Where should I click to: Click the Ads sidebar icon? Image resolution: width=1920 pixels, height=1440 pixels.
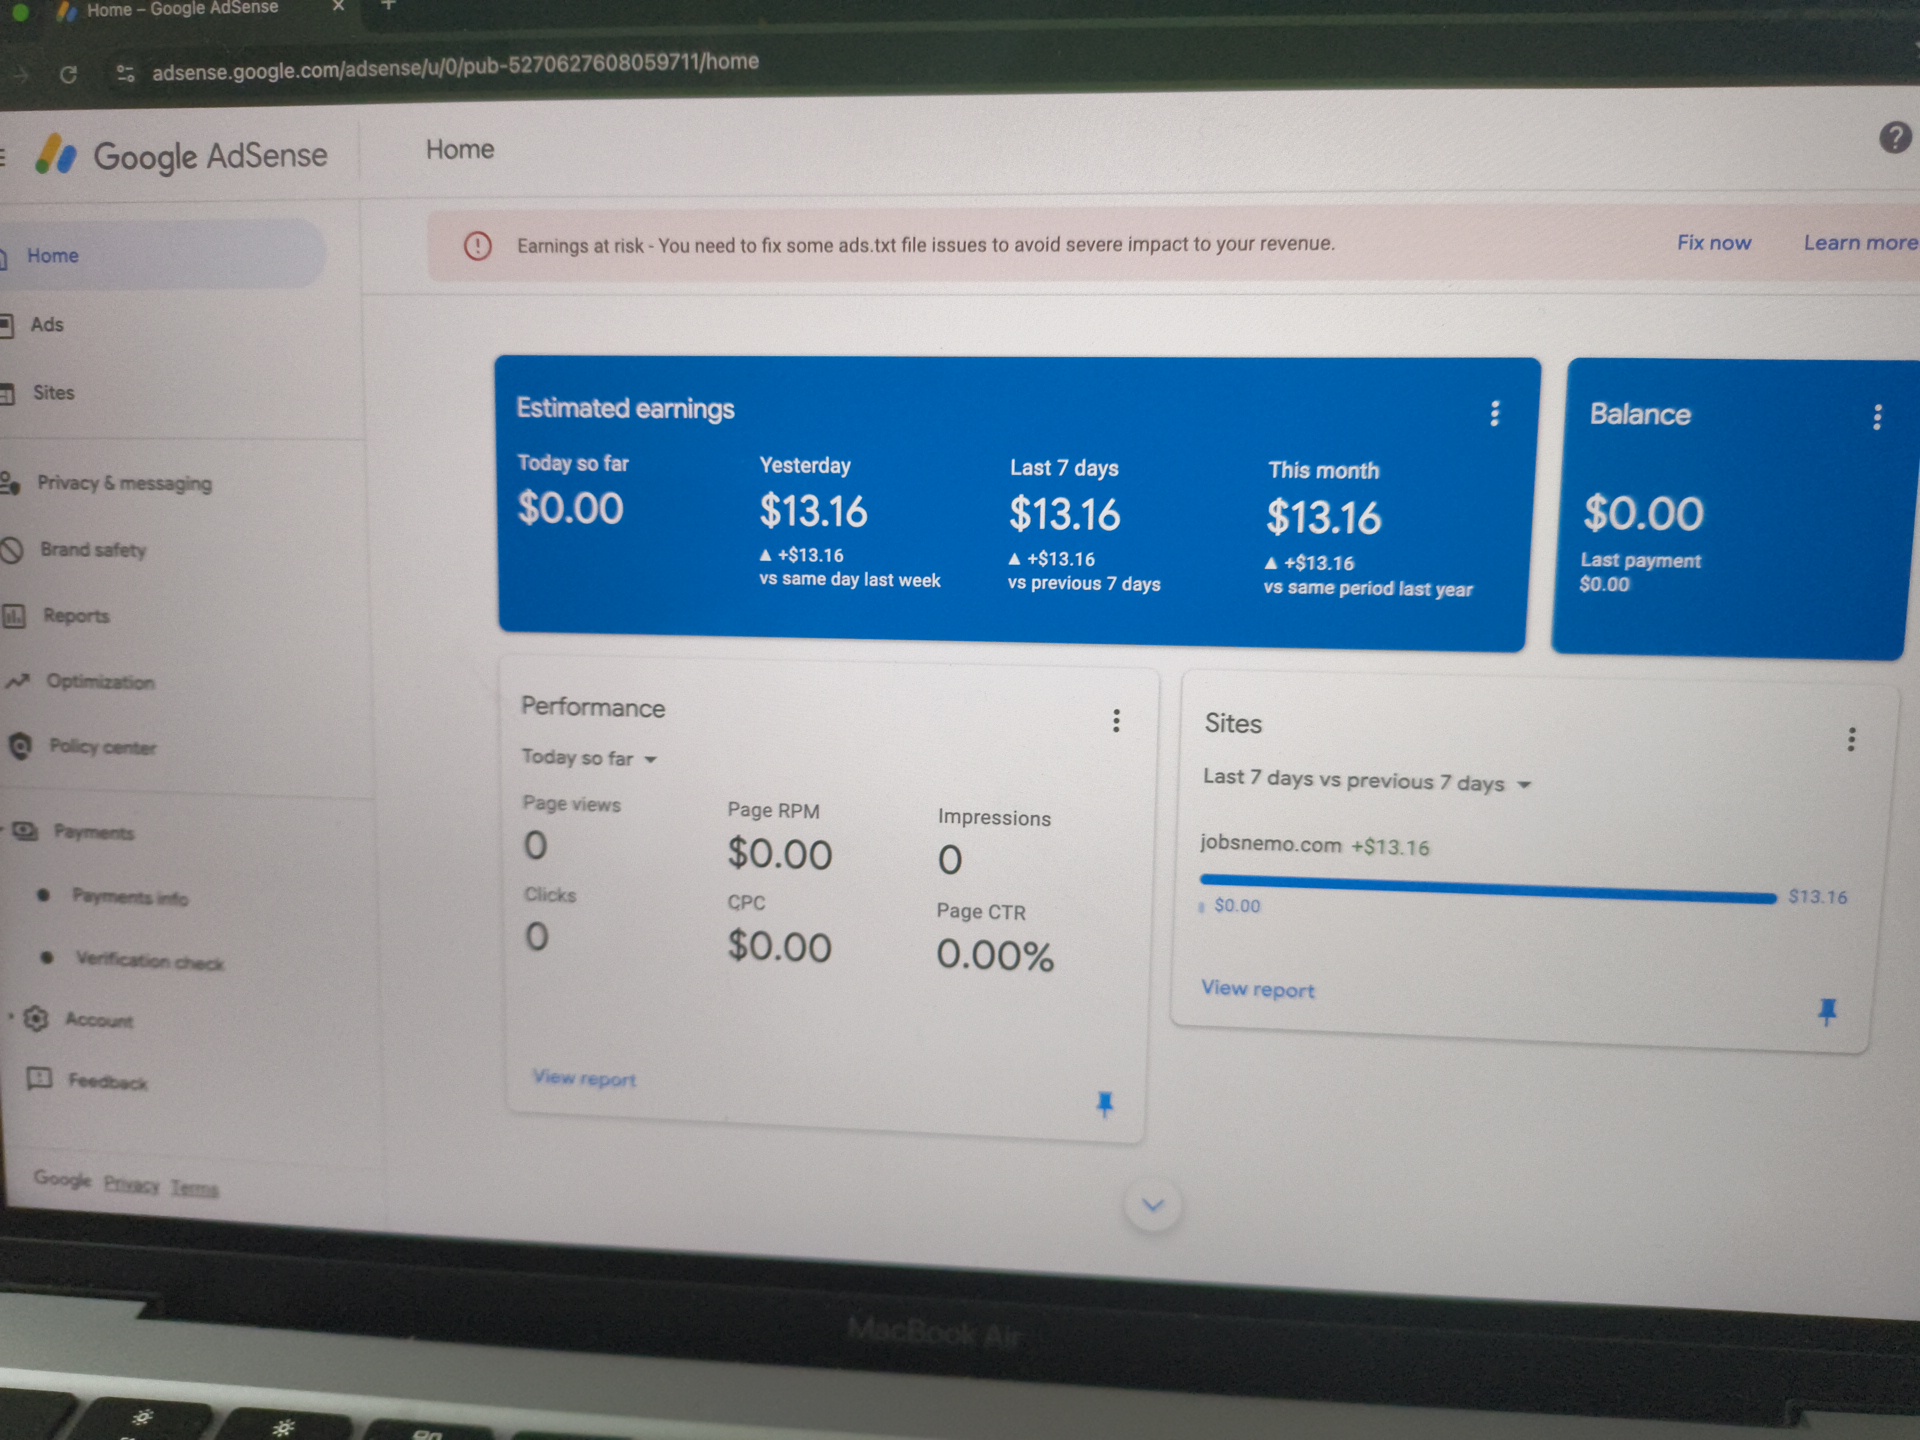pos(6,324)
